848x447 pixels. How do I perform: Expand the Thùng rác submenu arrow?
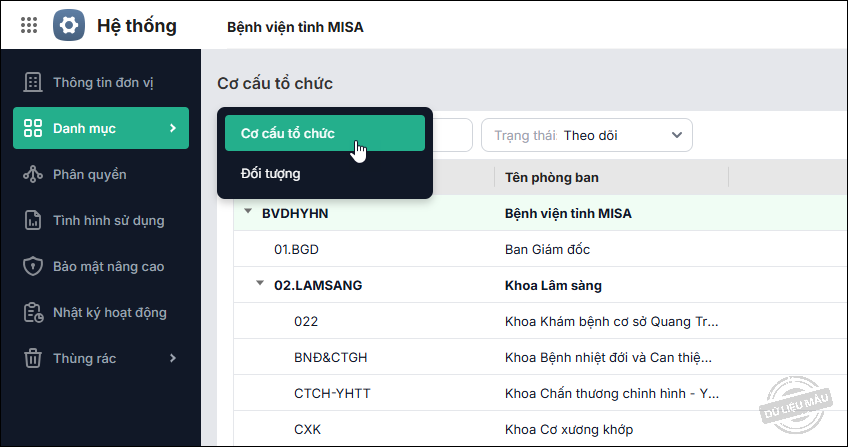pos(173,358)
